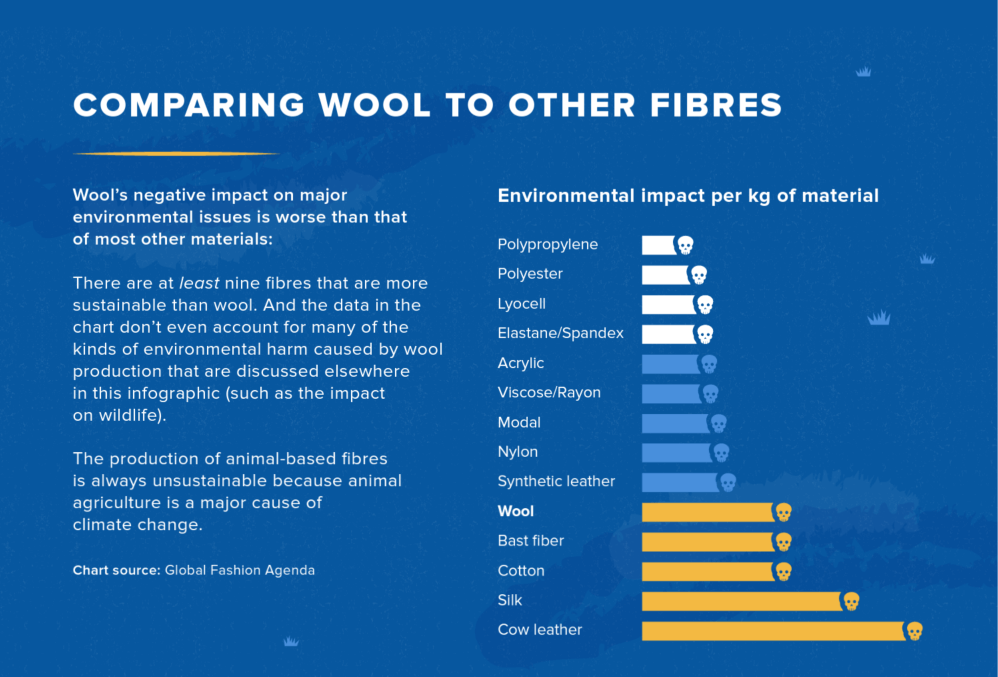
Task: Click the yellow skull on Silk bar
Action: (851, 601)
